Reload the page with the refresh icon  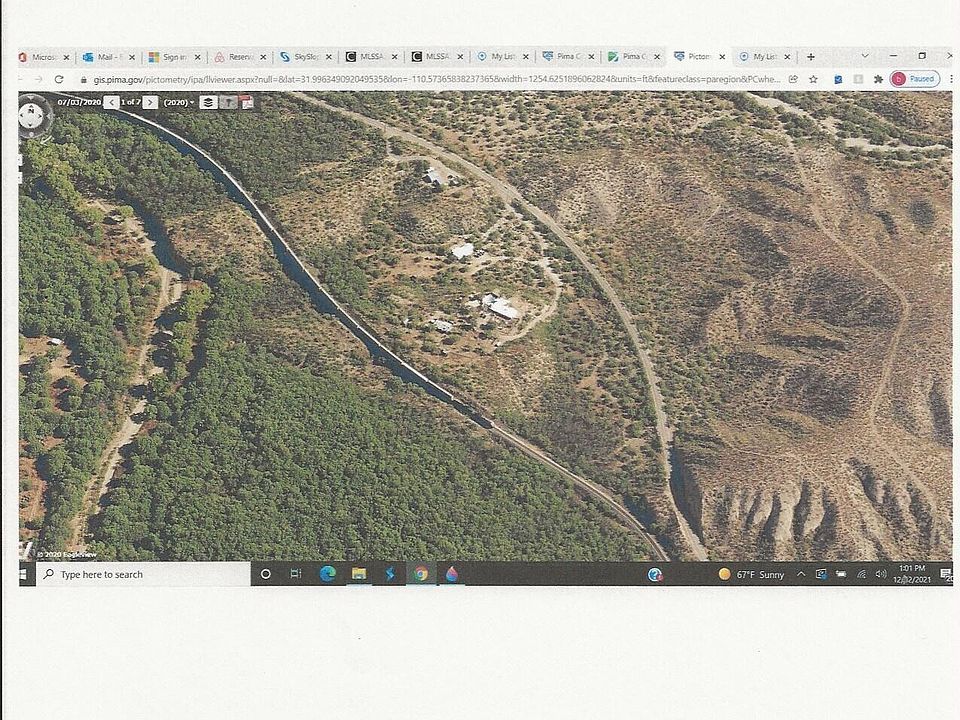(59, 79)
